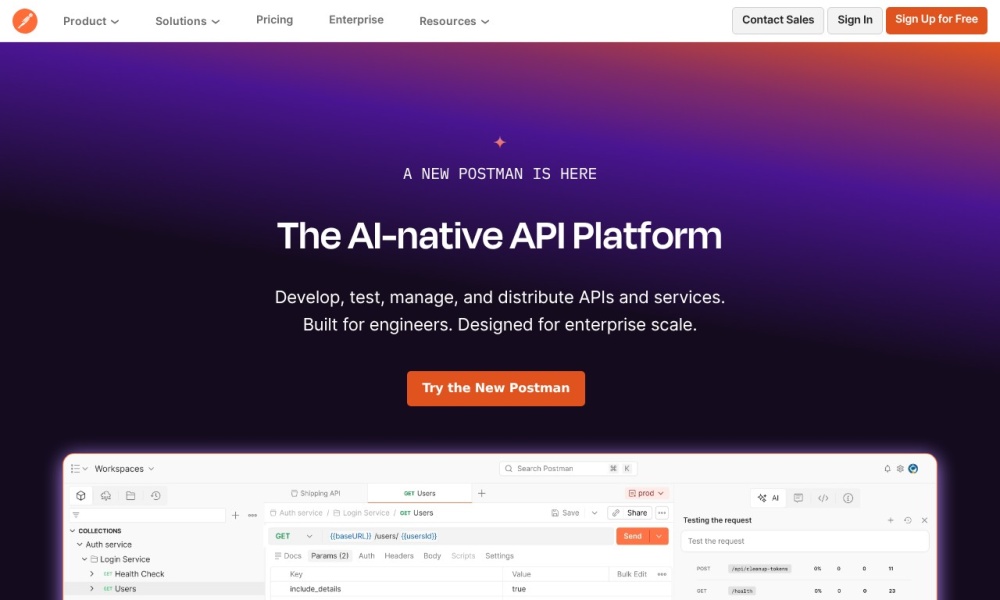Open the code snippet icon
The image size is (1000, 600).
(x=823, y=498)
